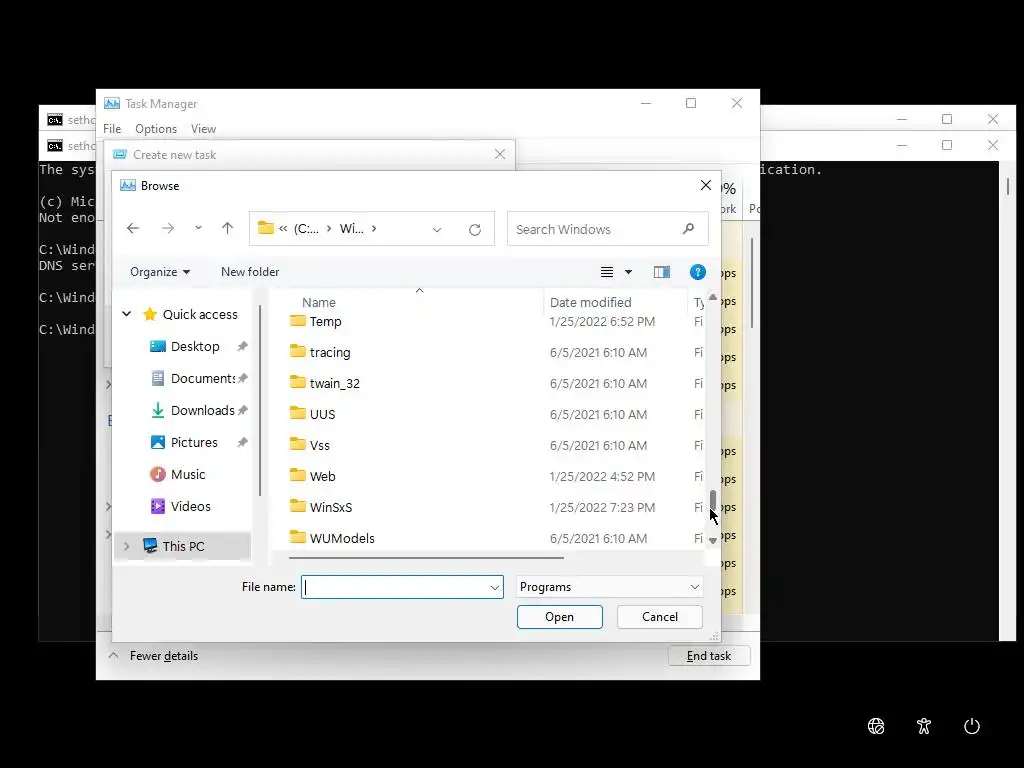Image resolution: width=1024 pixels, height=768 pixels.
Task: Create a New folder
Action: [249, 272]
